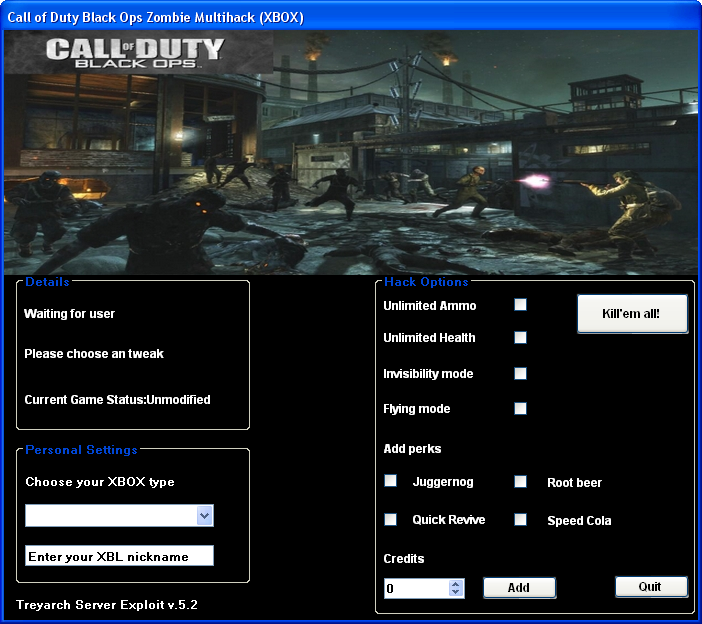The height and width of the screenshot is (624, 702).
Task: Tick the Quick Revive perk checkbox
Action: click(x=390, y=519)
